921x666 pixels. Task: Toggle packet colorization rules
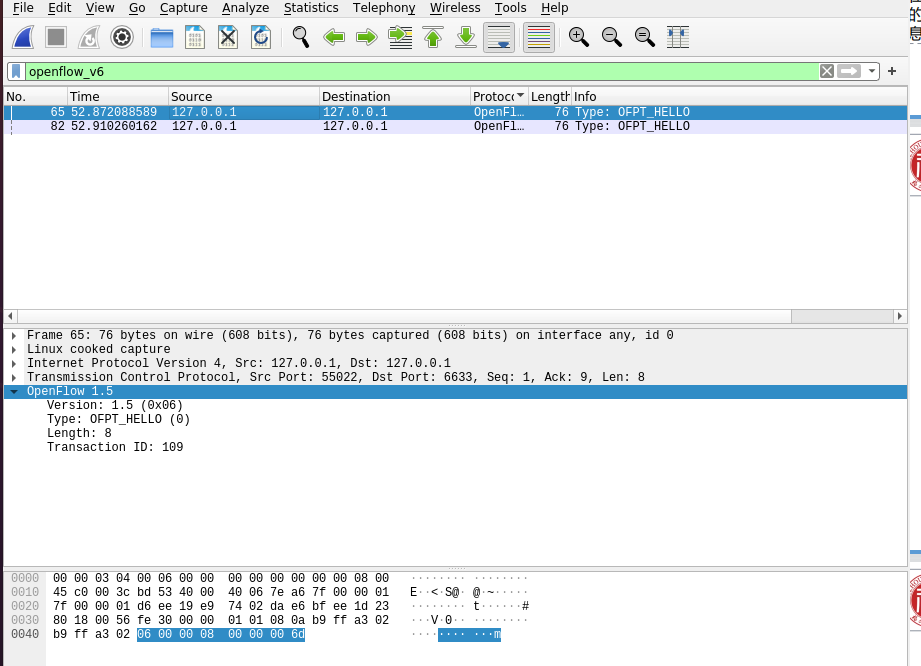pyautogui.click(x=539, y=38)
